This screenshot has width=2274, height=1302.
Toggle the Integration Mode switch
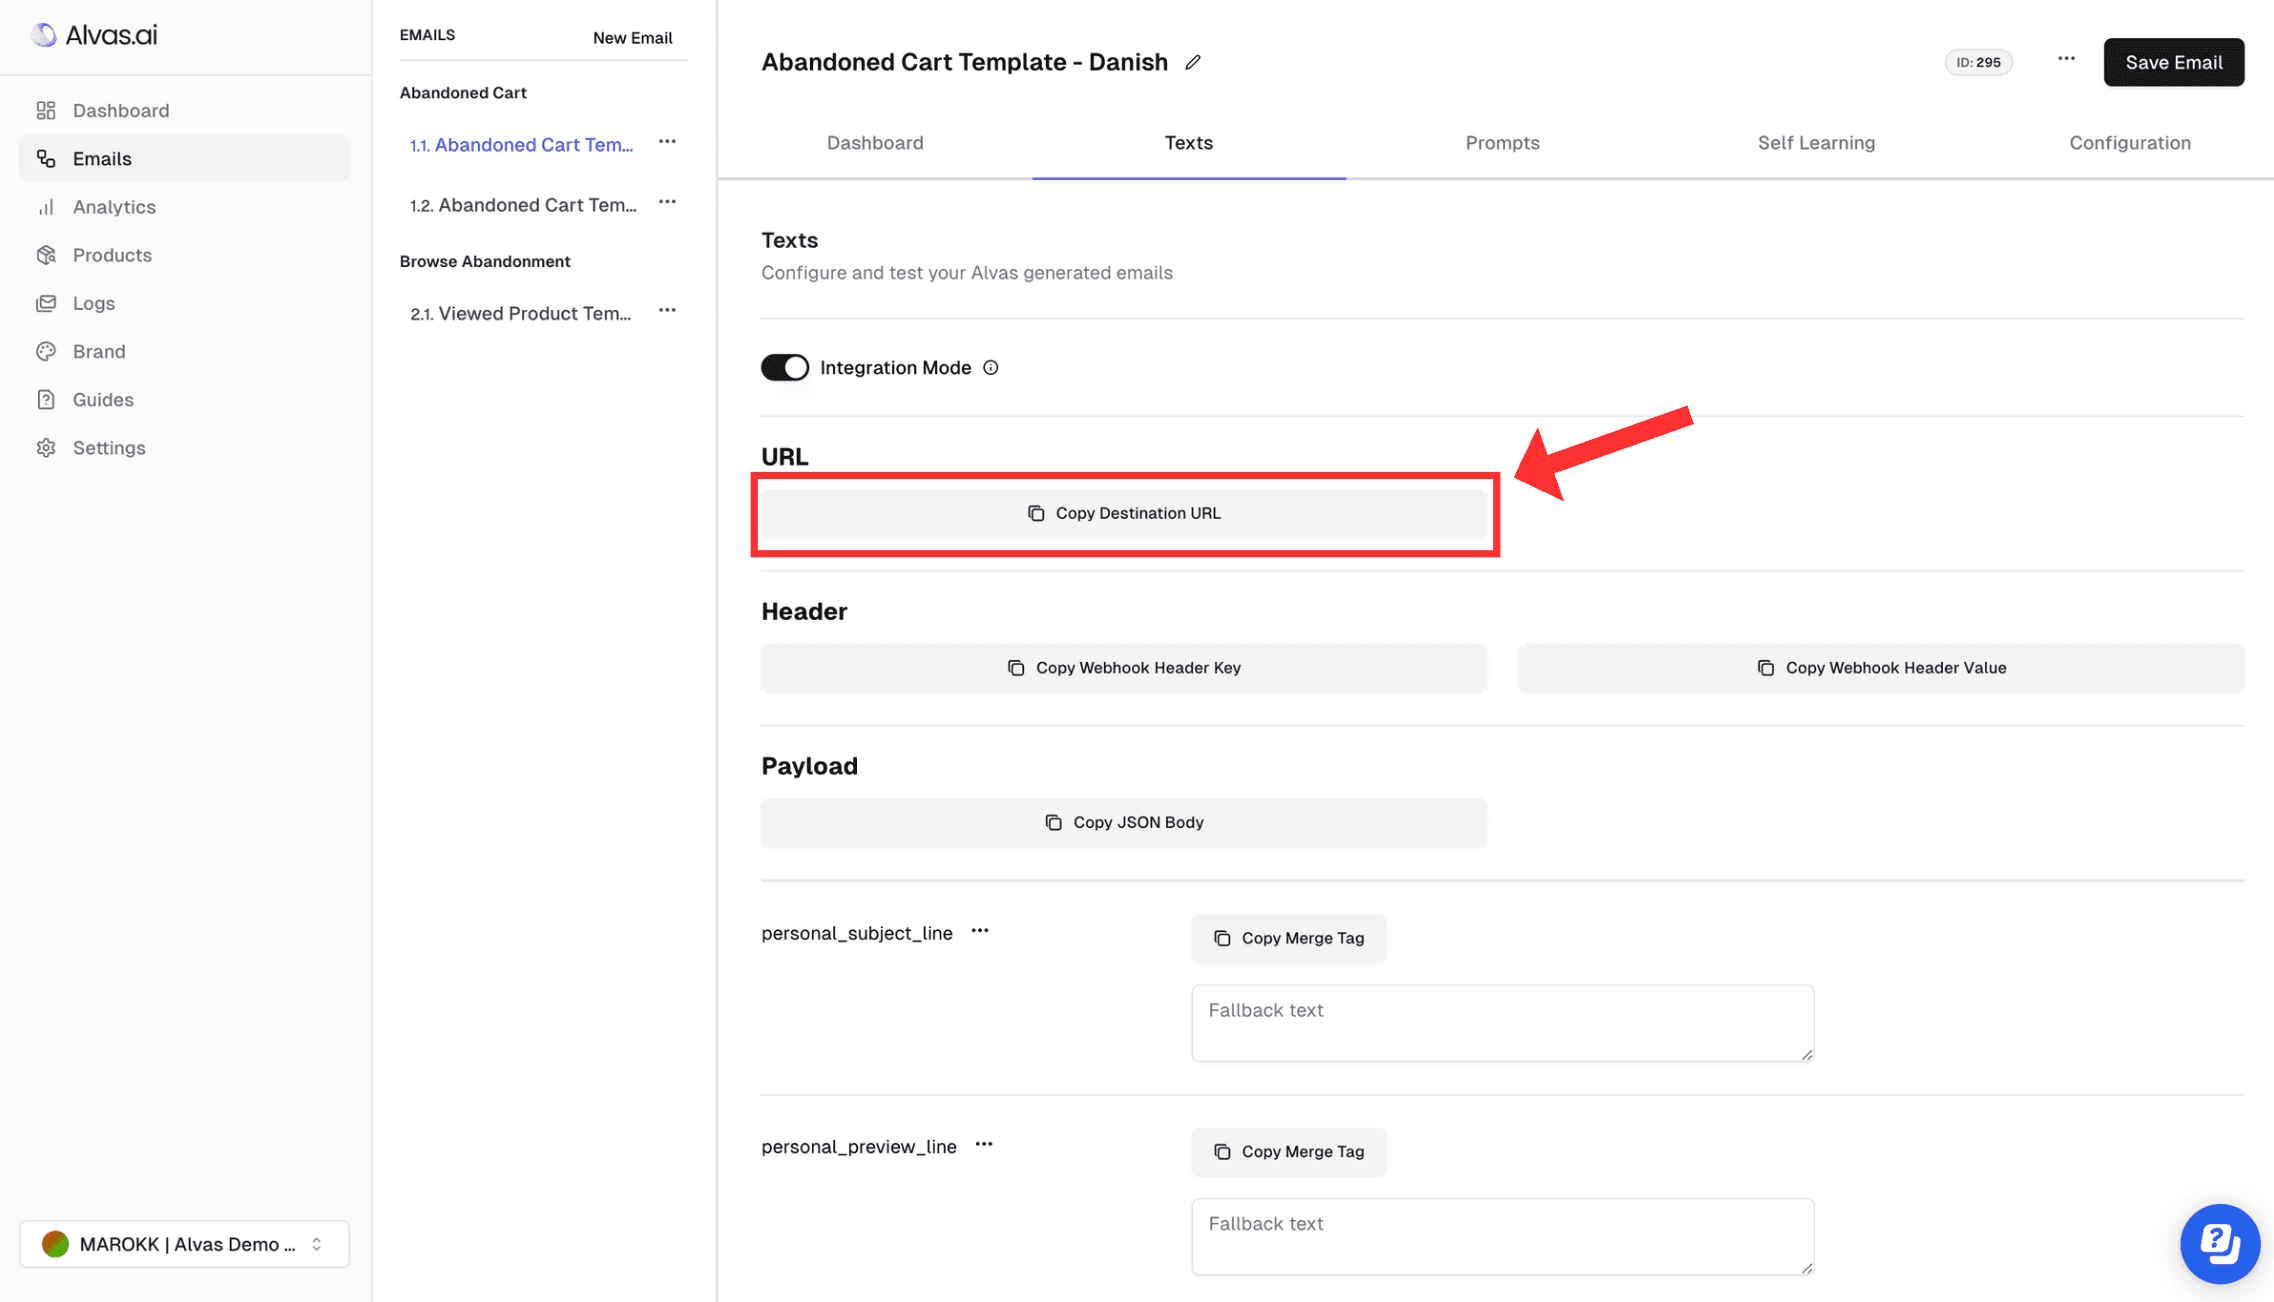(x=785, y=367)
